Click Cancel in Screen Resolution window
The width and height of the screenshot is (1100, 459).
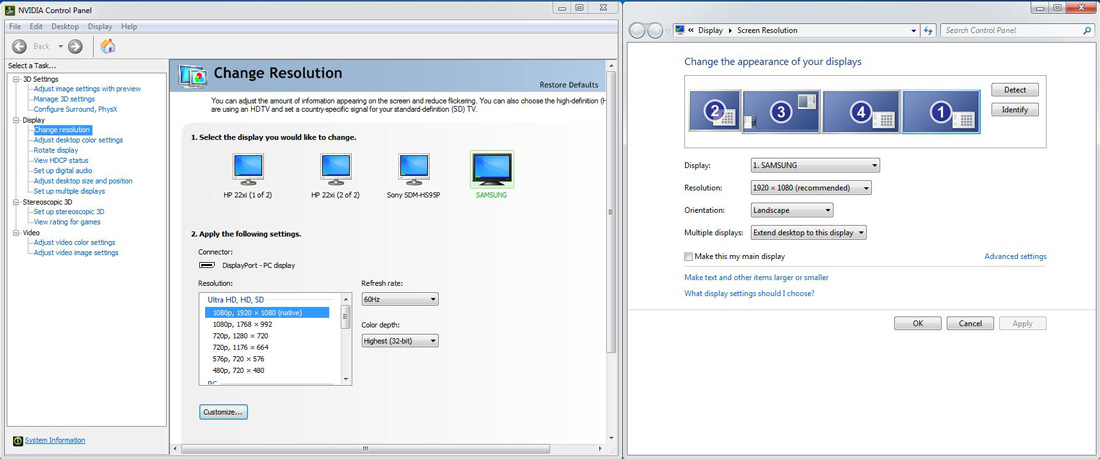[x=970, y=324]
